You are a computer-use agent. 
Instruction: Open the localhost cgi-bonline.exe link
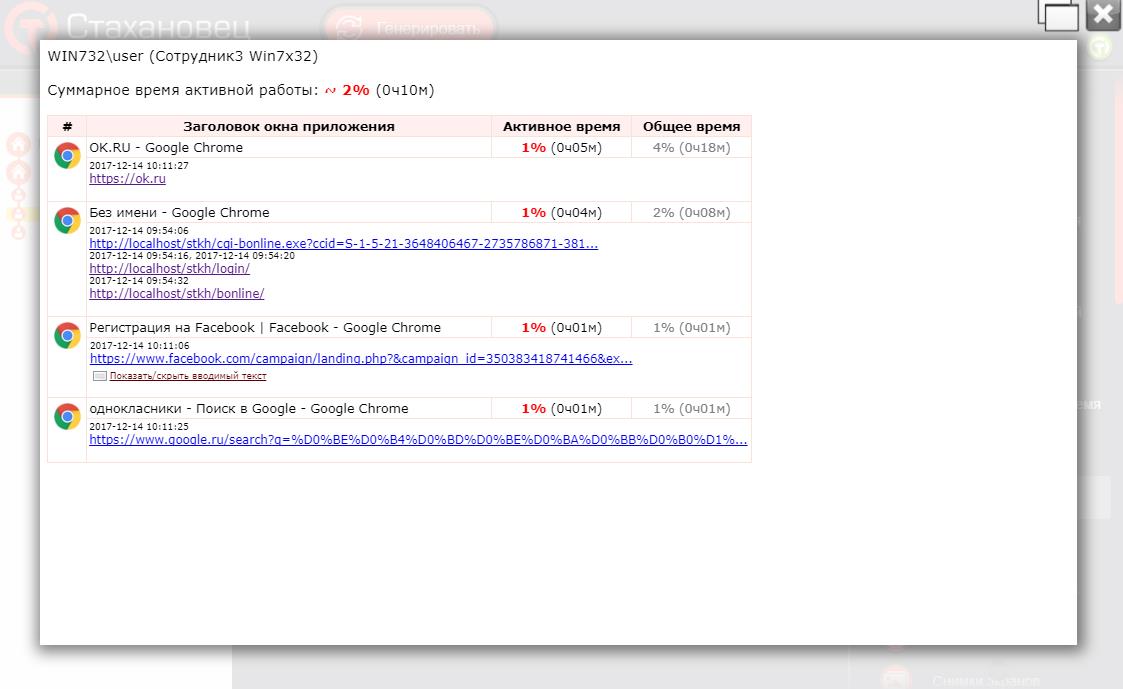344,244
